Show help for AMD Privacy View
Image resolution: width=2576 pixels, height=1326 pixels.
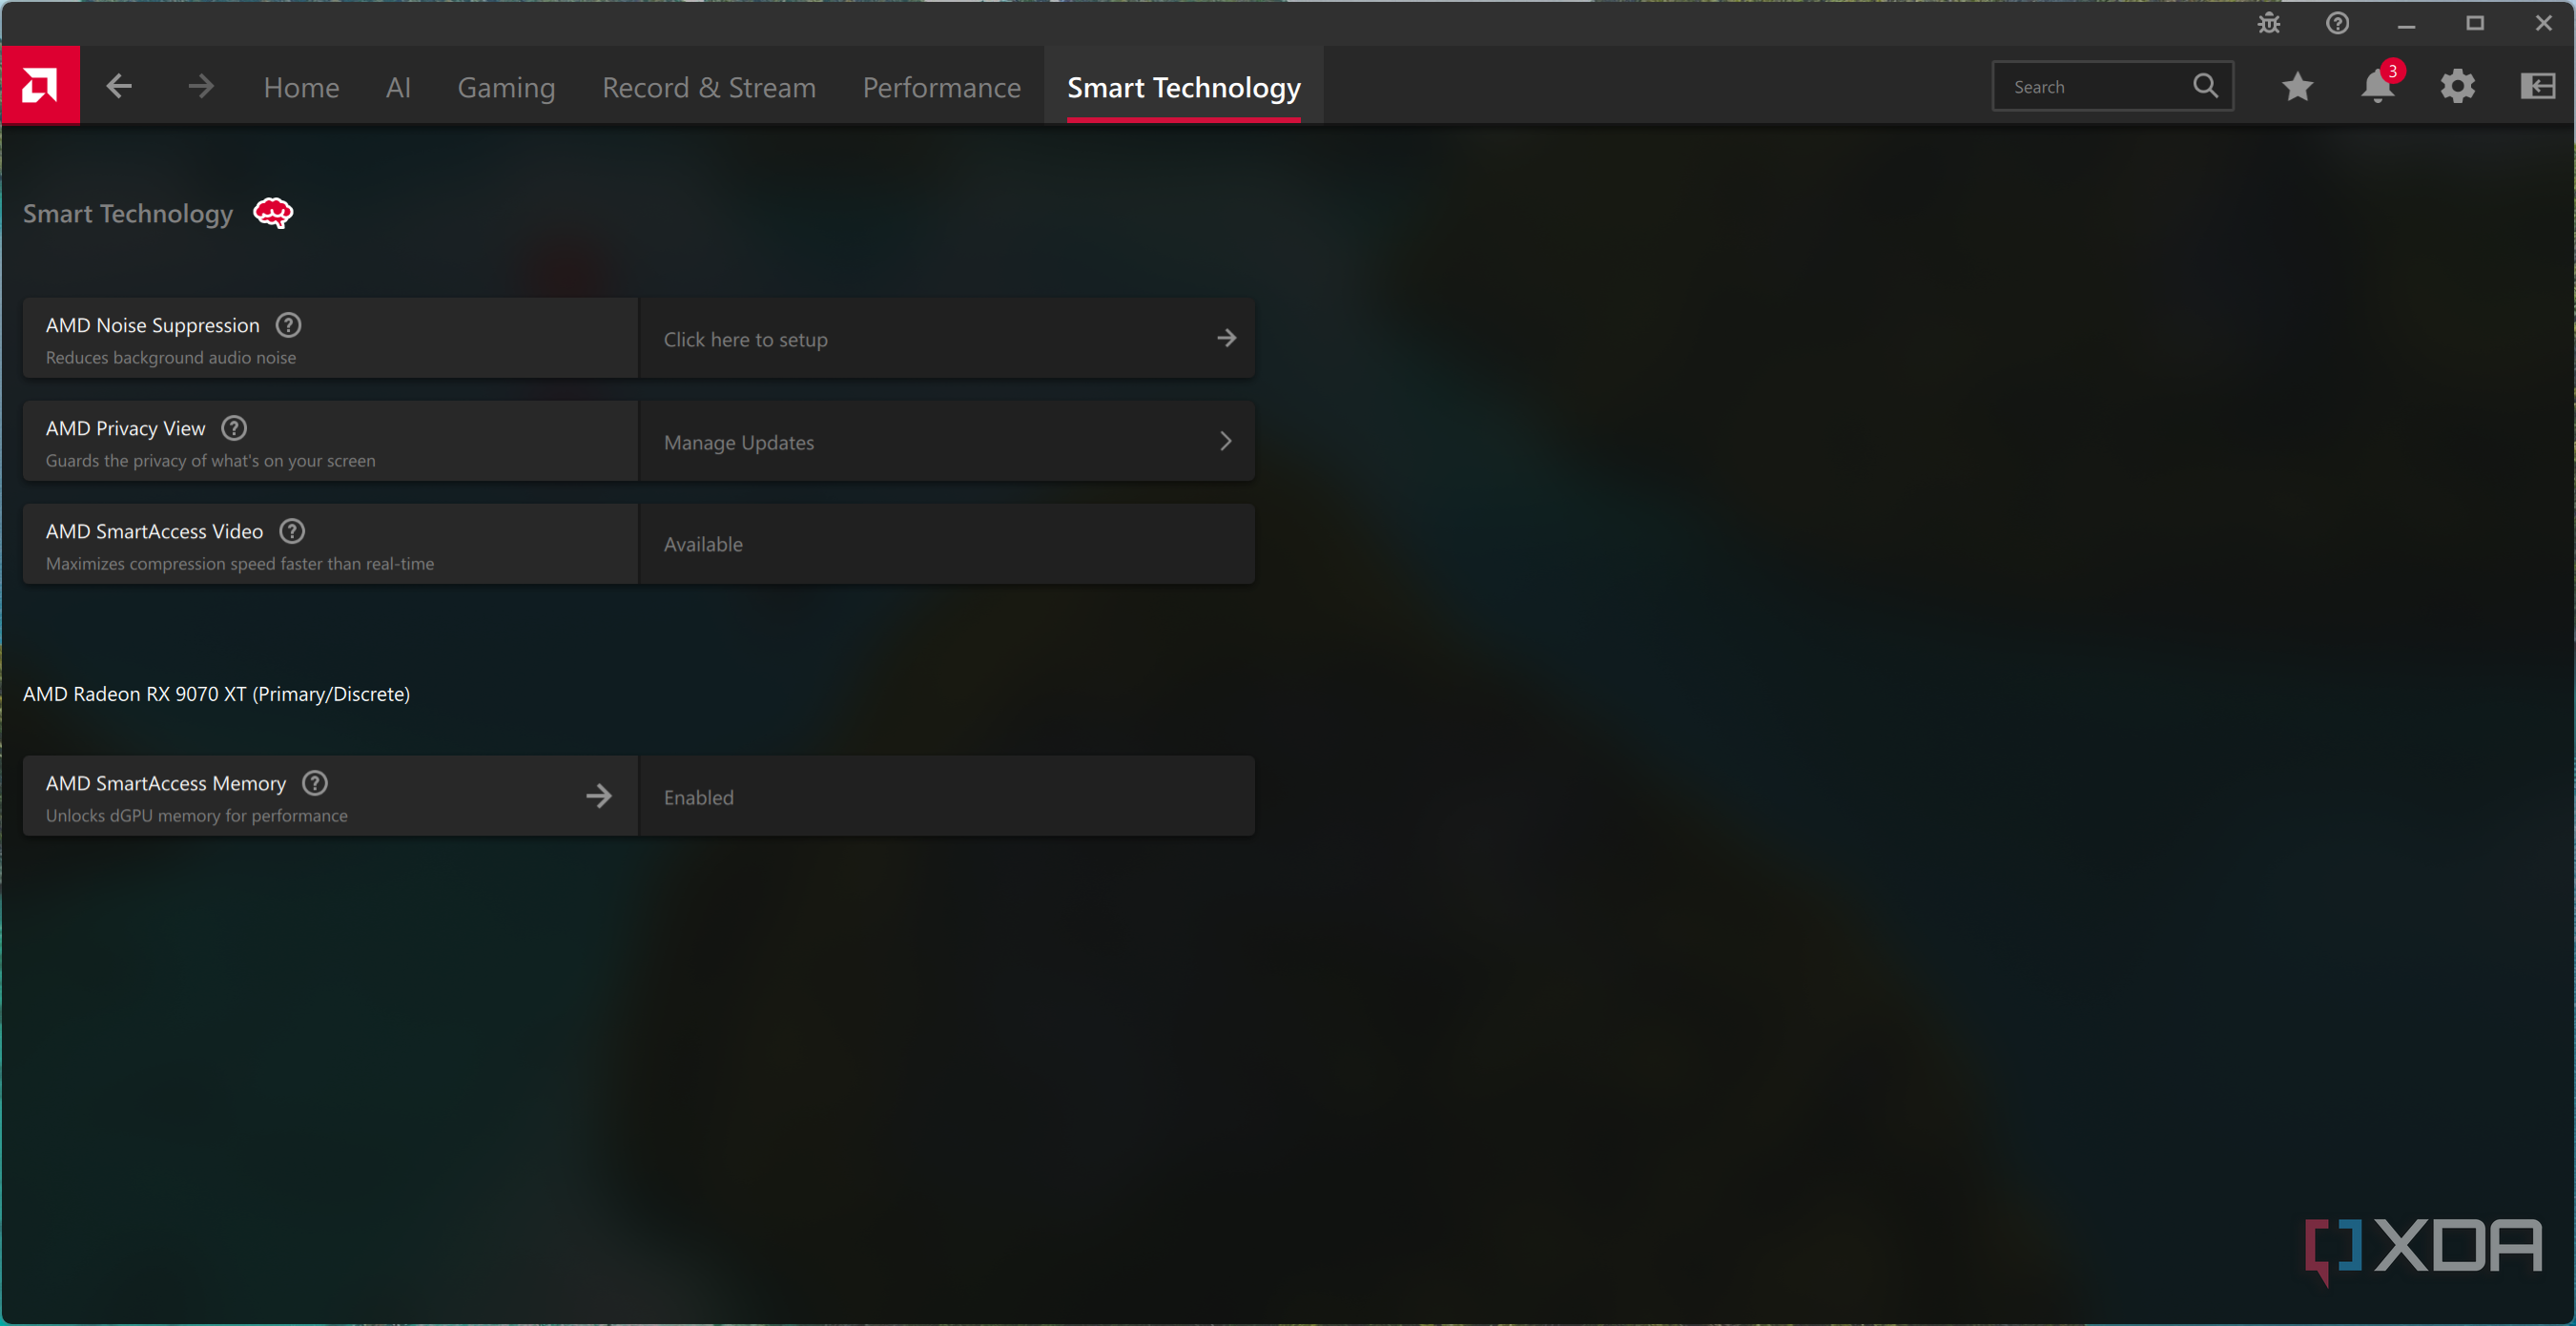[x=234, y=428]
